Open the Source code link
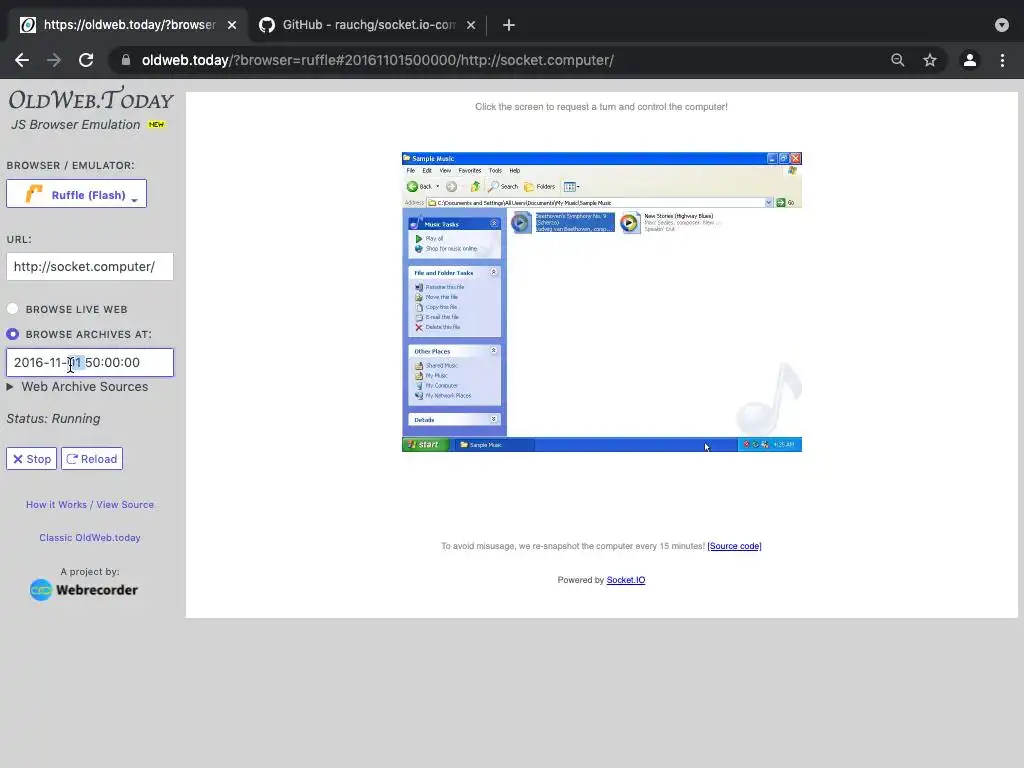The width and height of the screenshot is (1024, 768). click(x=734, y=546)
